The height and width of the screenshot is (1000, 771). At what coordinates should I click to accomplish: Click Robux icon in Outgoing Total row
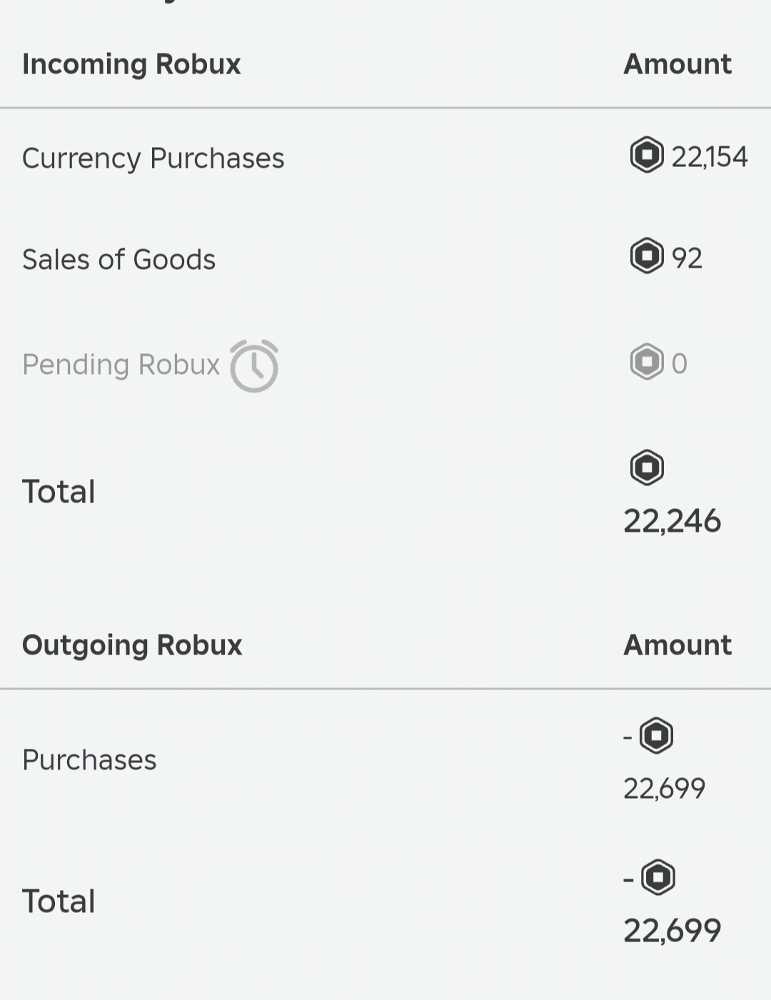(x=657, y=878)
